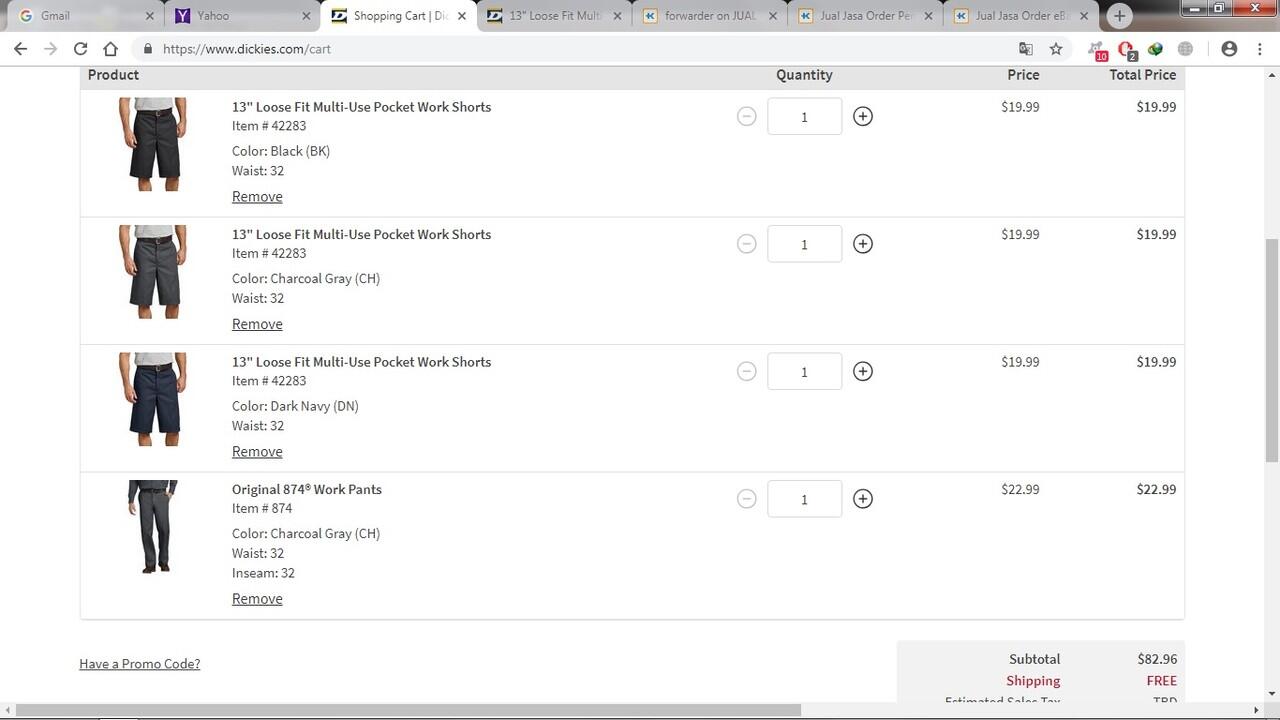Click Black shorts product thumbnail

click(x=153, y=144)
